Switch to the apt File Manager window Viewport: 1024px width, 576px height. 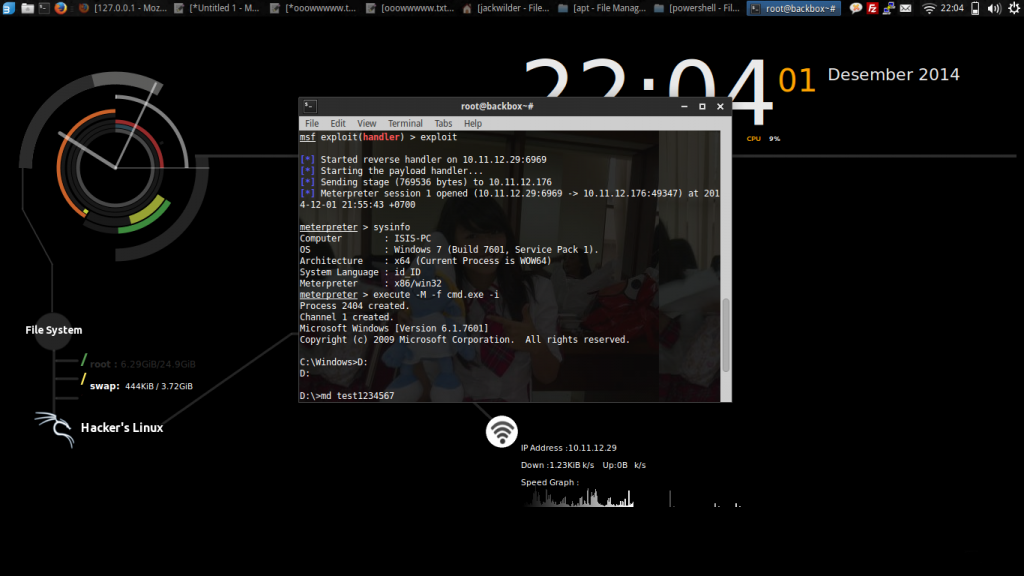tap(601, 8)
